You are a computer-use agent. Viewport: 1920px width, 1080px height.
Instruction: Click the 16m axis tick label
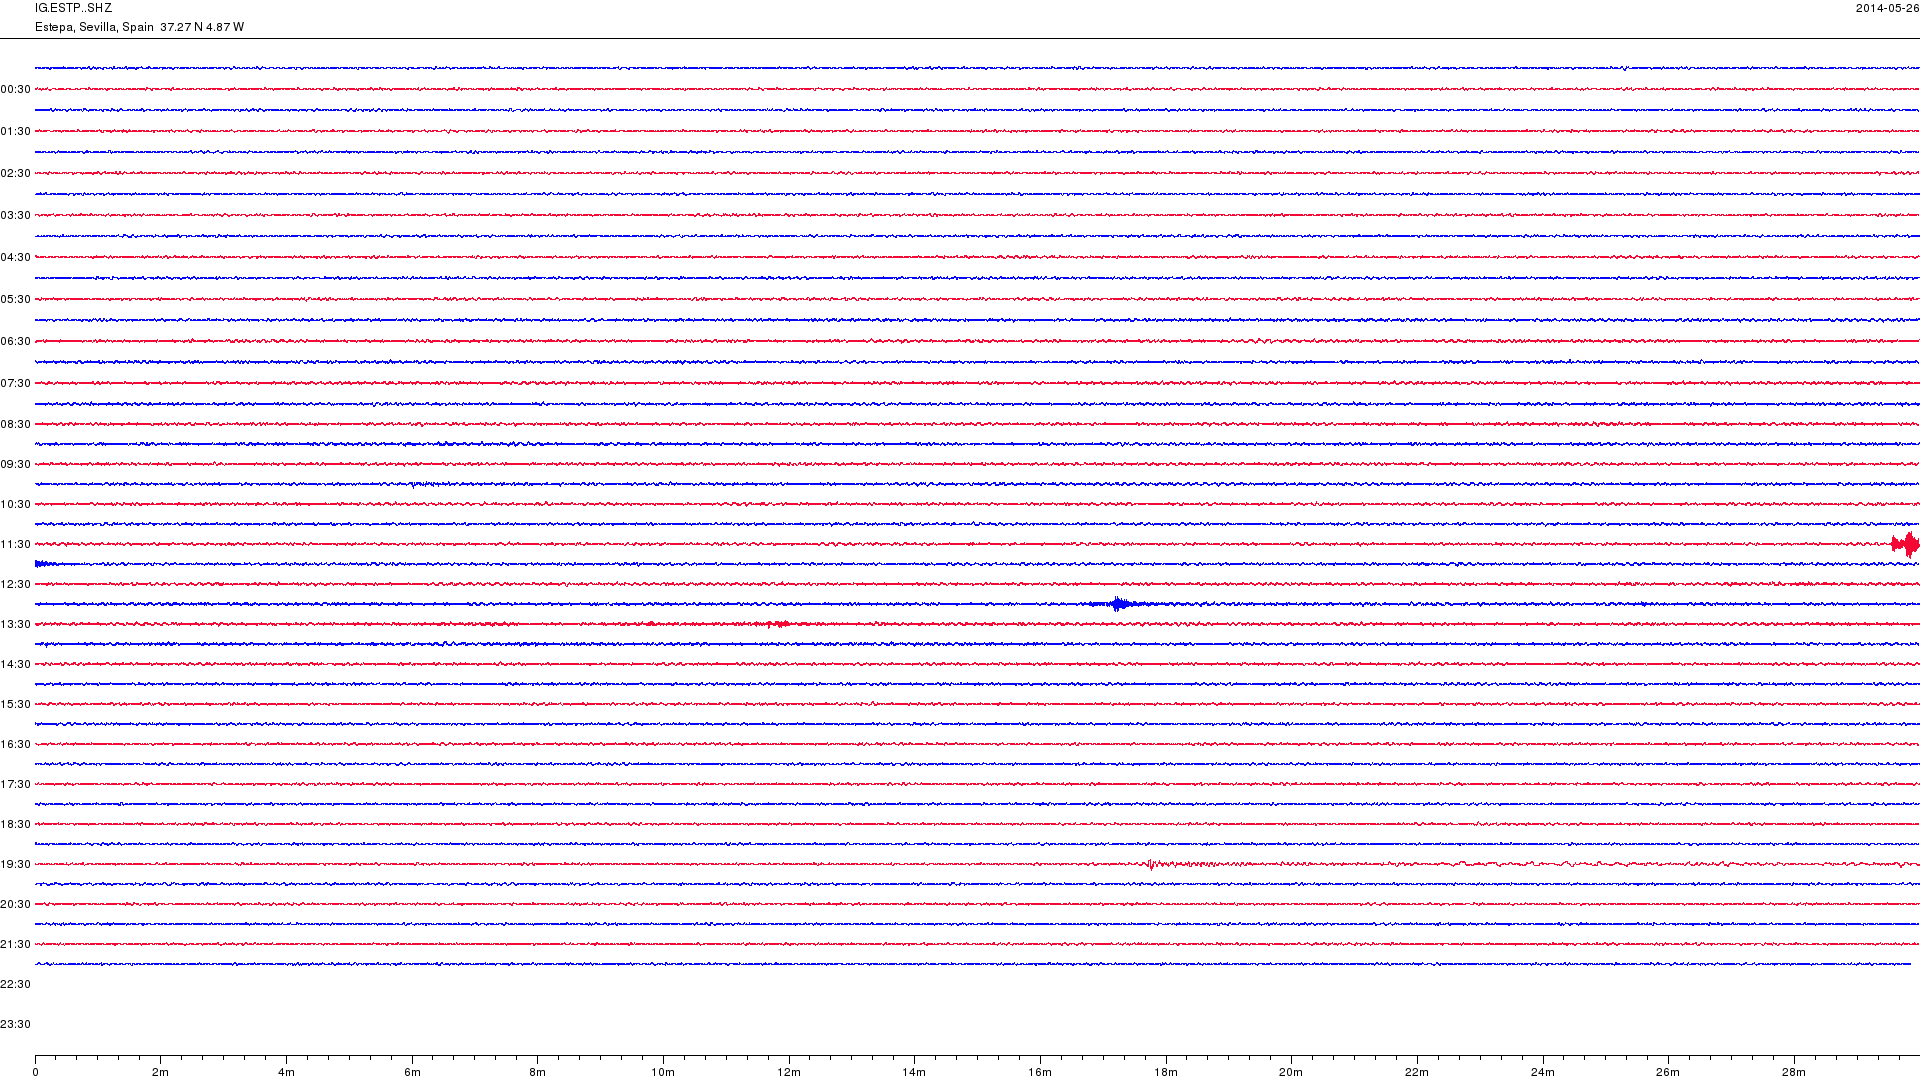(x=1040, y=1073)
